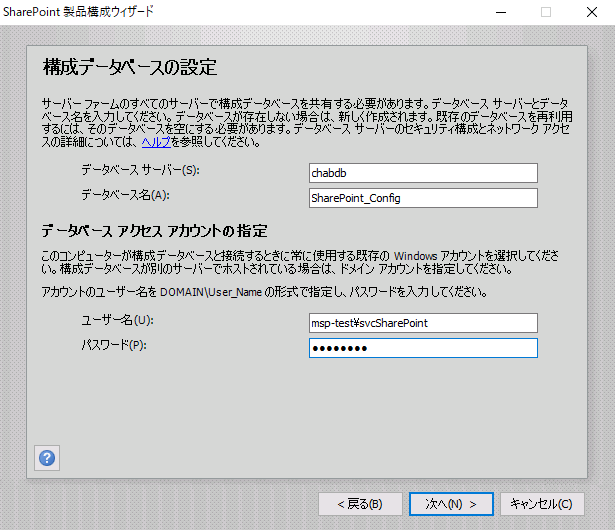Select the データベース名 field with SharePoint_Config
Viewport: 615px width, 530px height.
(x=423, y=198)
